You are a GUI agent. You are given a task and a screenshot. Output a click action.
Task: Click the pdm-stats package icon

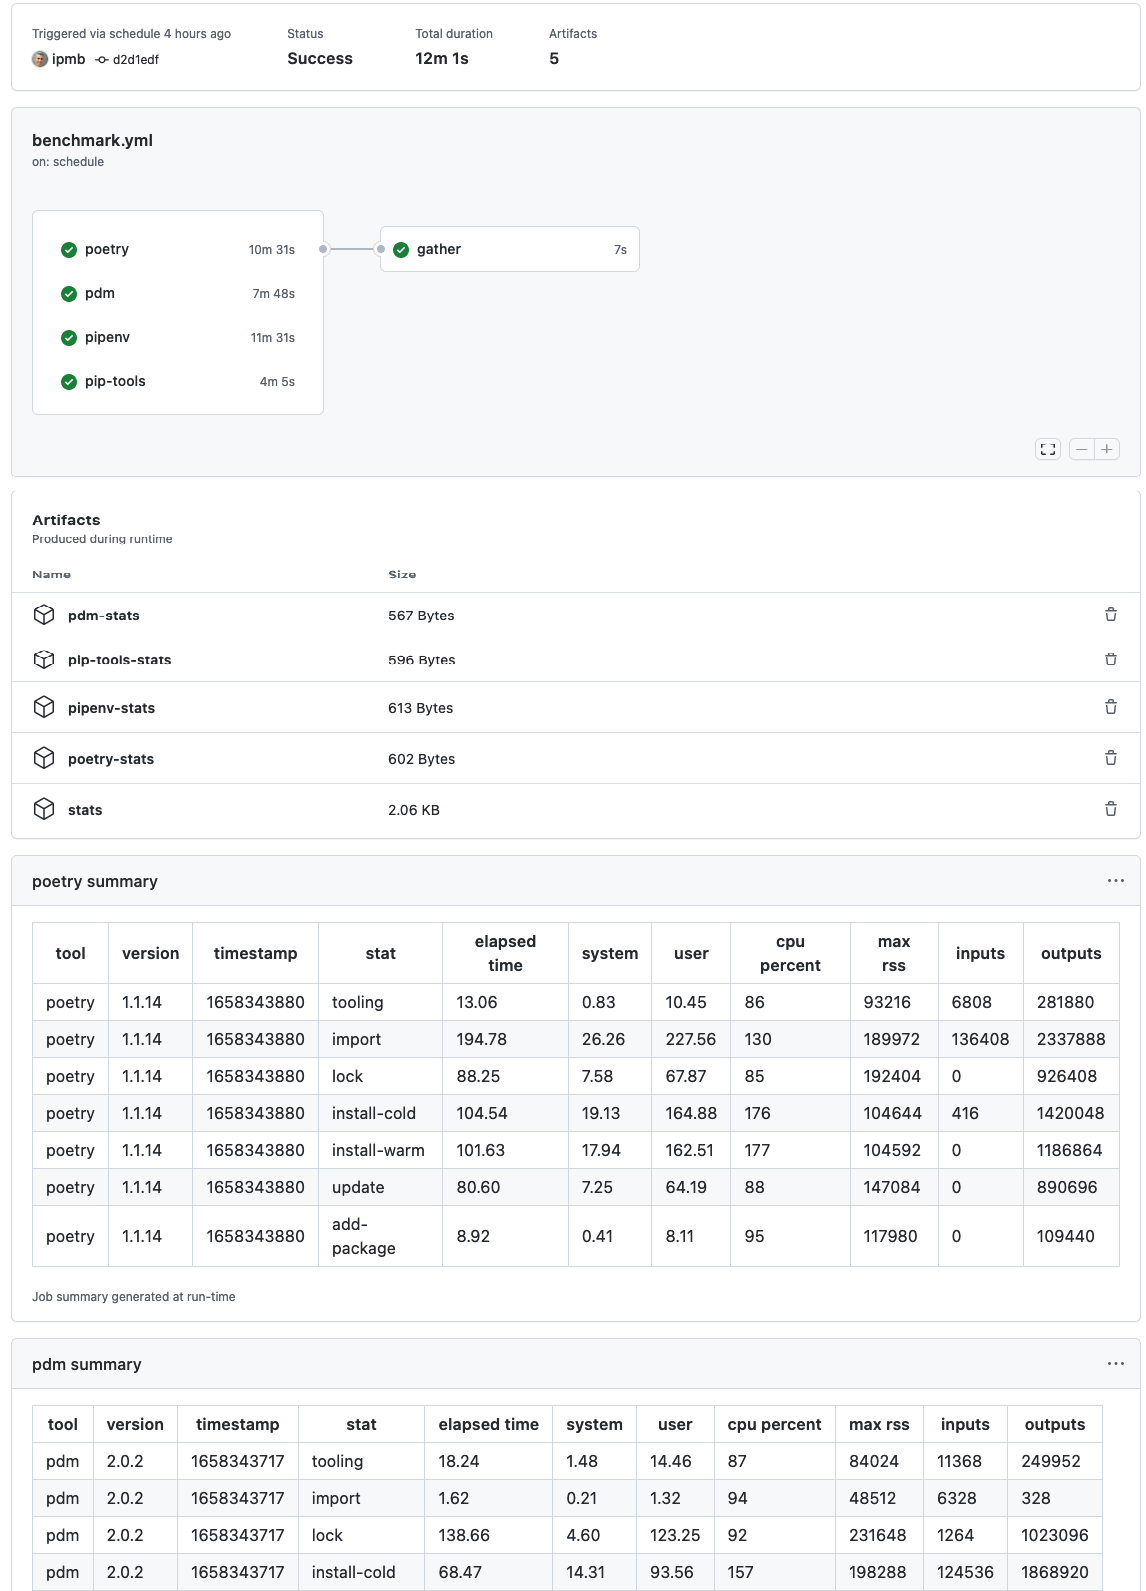tap(44, 615)
